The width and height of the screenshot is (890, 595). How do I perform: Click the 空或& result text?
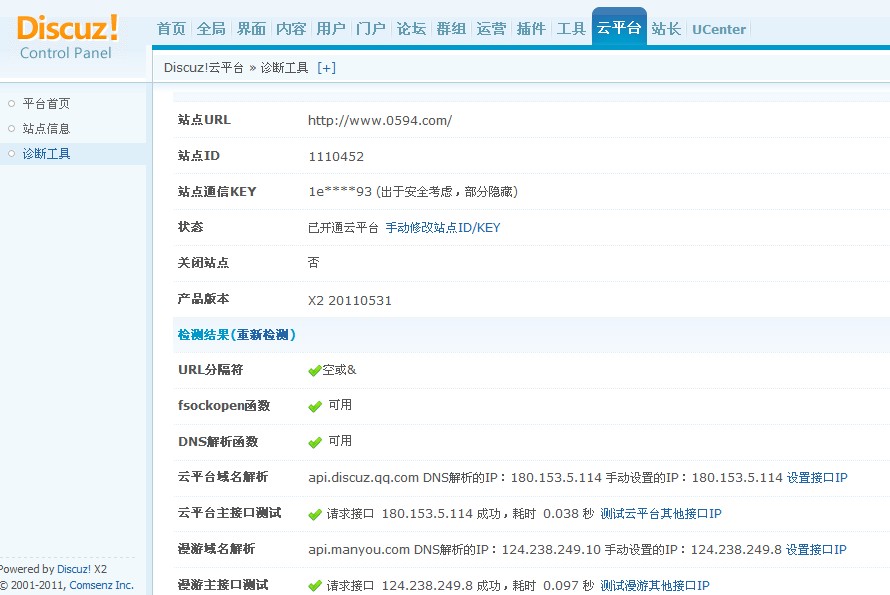point(339,370)
